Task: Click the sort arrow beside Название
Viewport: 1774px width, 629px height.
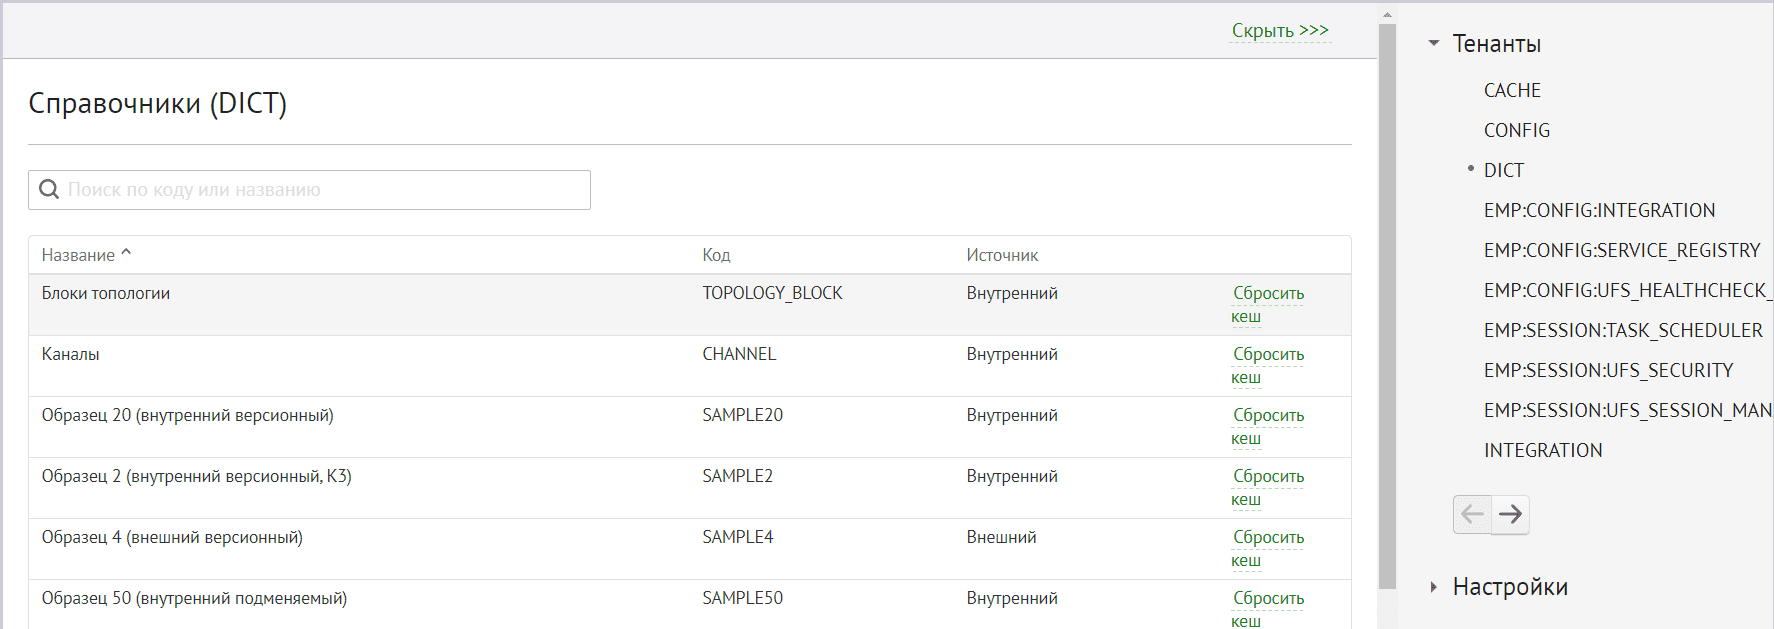Action: (126, 254)
